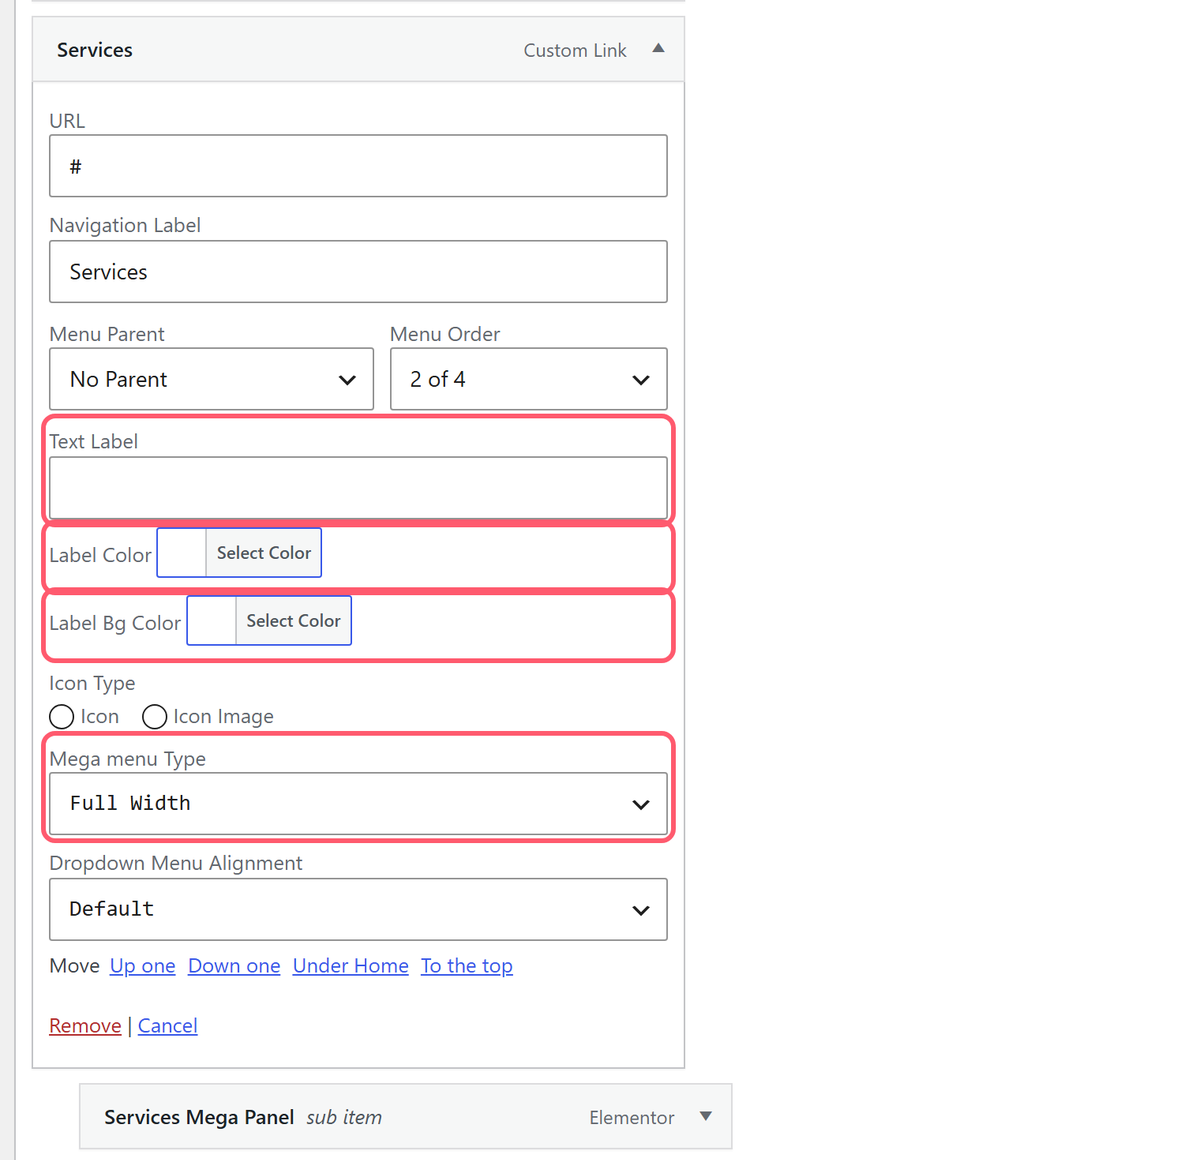Click Select Color button for Label Bg Color
The image size is (1200, 1160).
pos(294,621)
